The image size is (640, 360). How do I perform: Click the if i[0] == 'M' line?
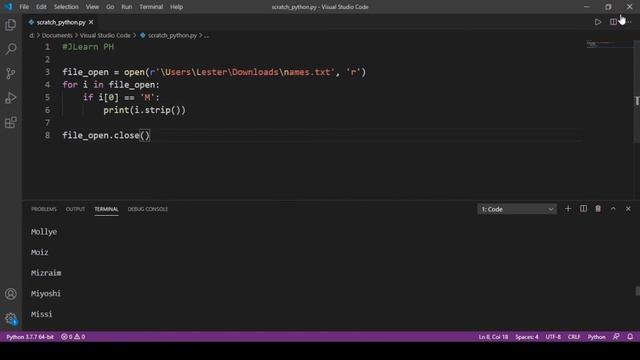tap(121, 98)
